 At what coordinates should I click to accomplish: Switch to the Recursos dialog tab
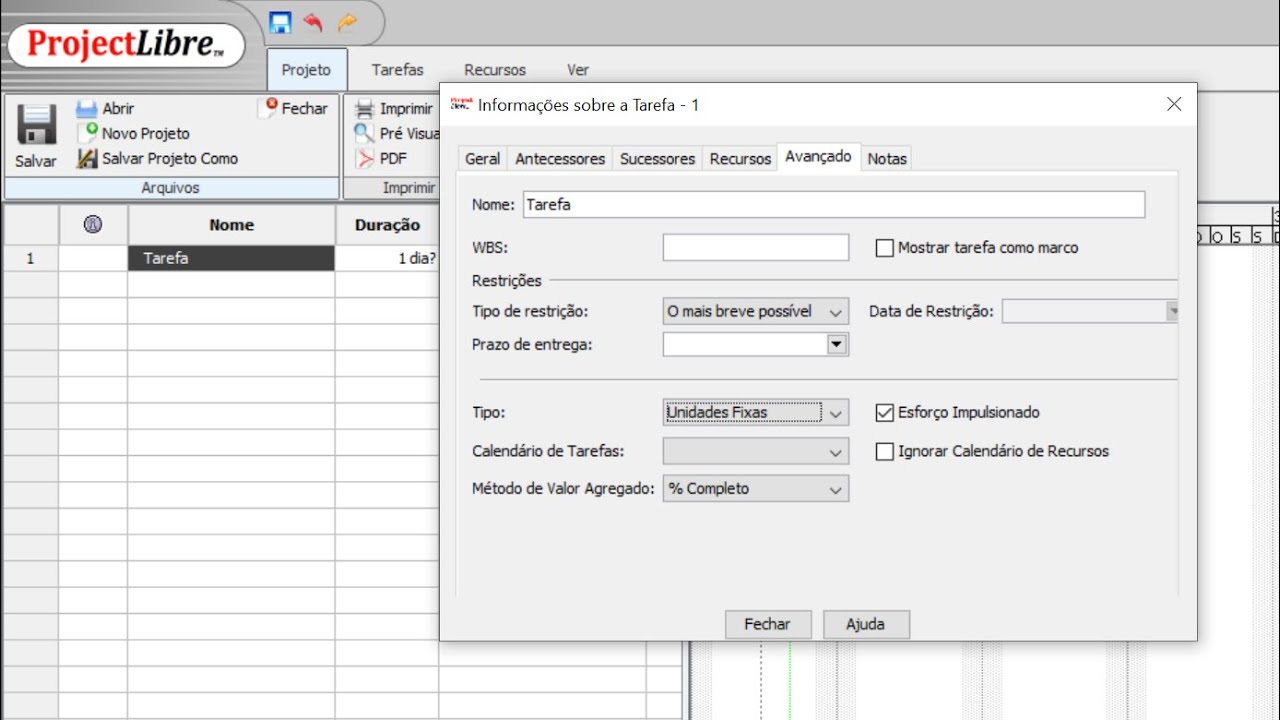pos(740,159)
